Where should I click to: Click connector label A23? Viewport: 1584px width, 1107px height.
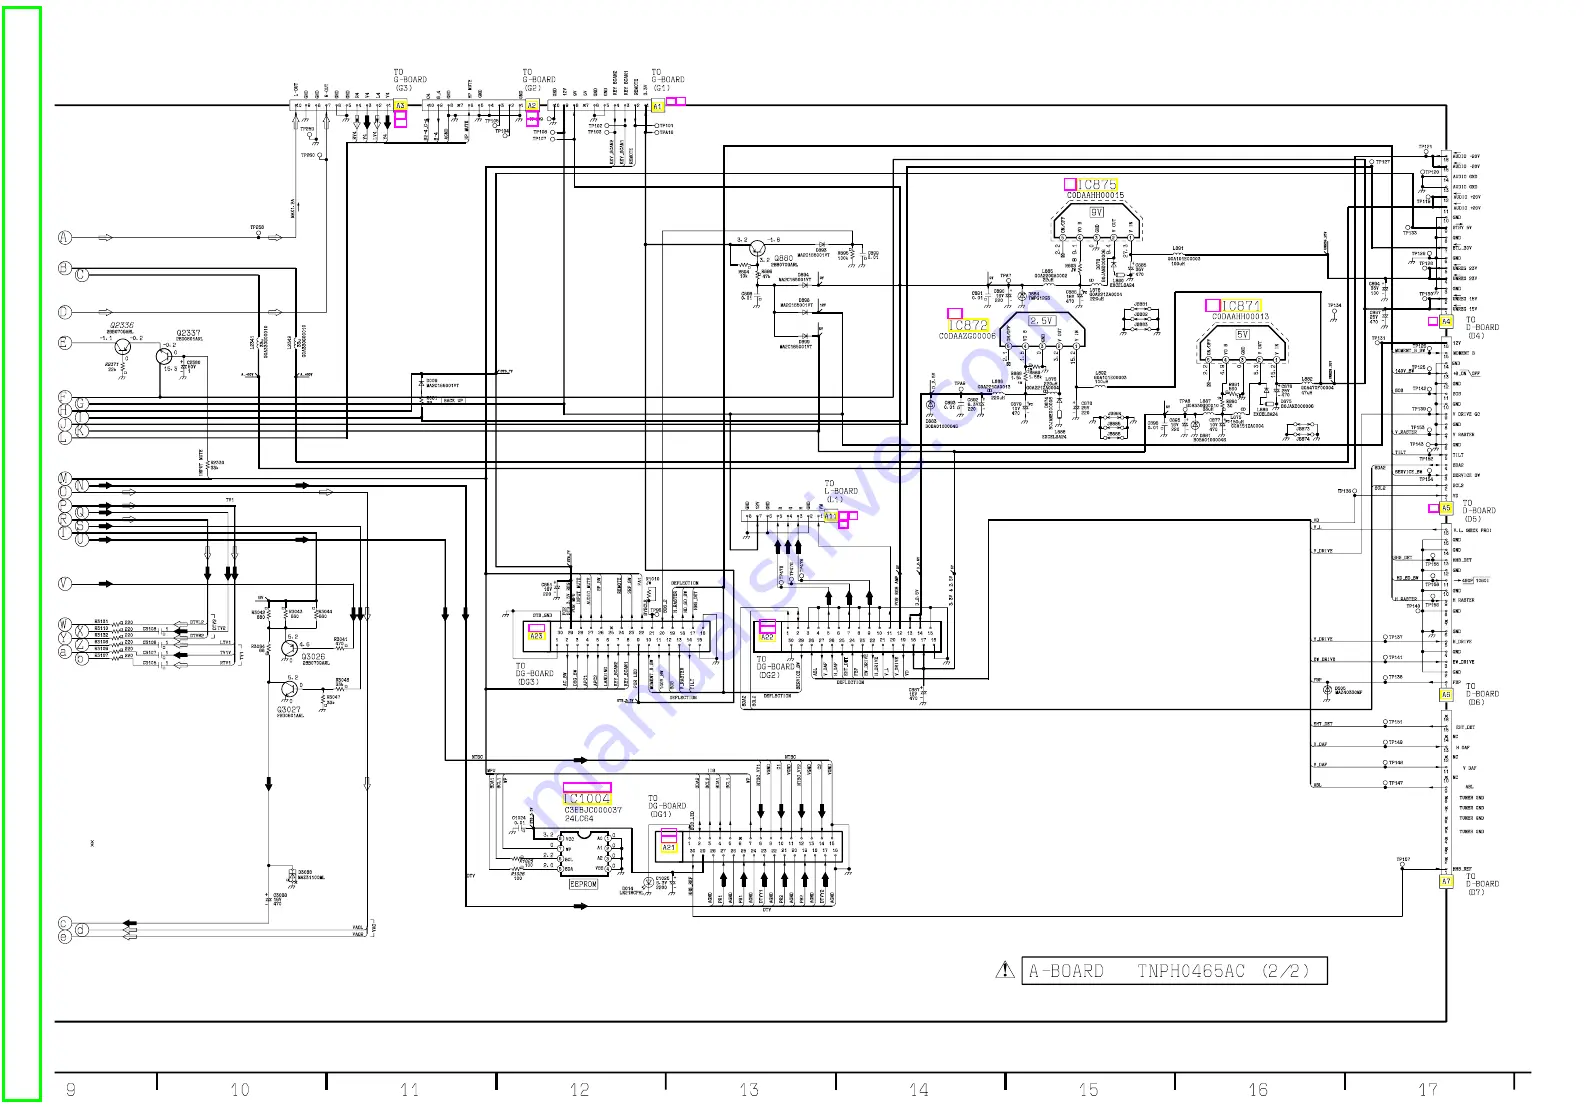pyautogui.click(x=536, y=636)
